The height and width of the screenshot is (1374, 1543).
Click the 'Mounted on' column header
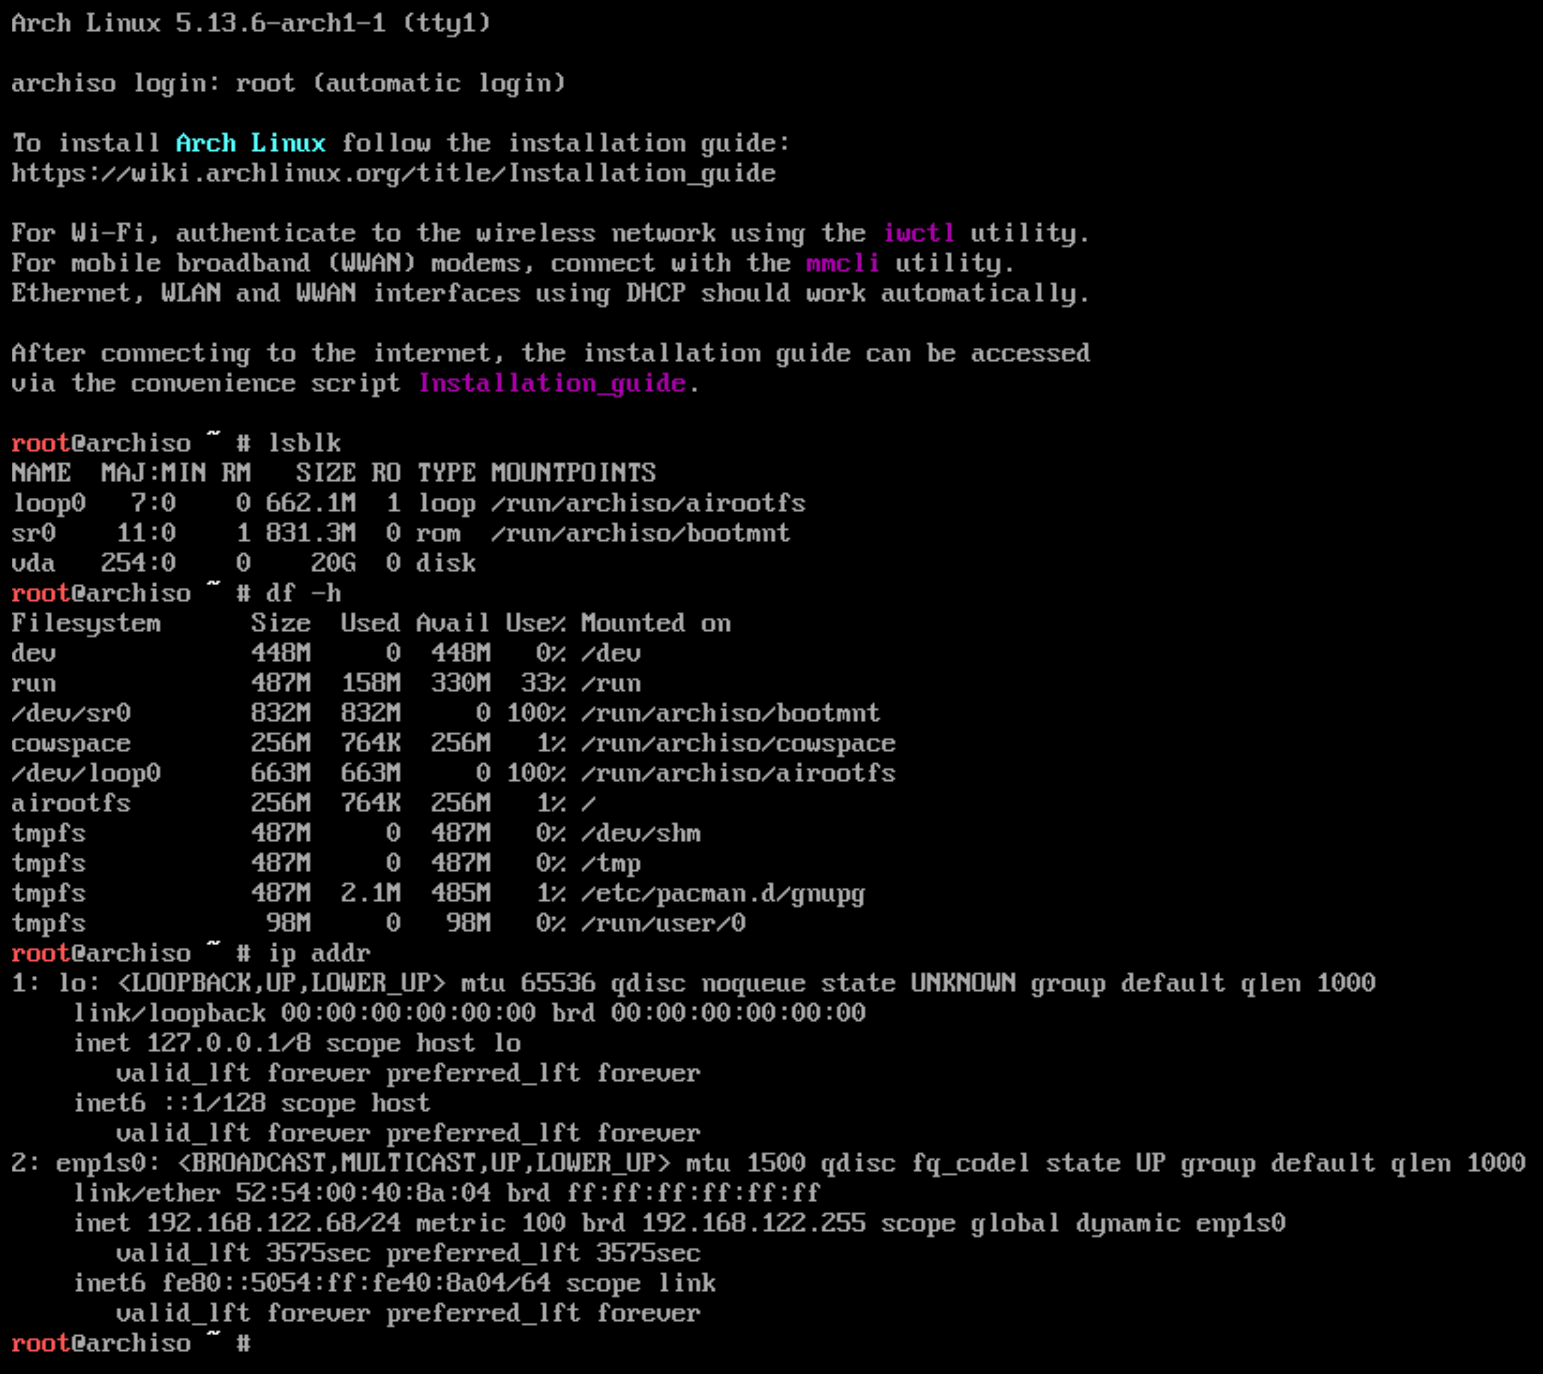coord(655,623)
